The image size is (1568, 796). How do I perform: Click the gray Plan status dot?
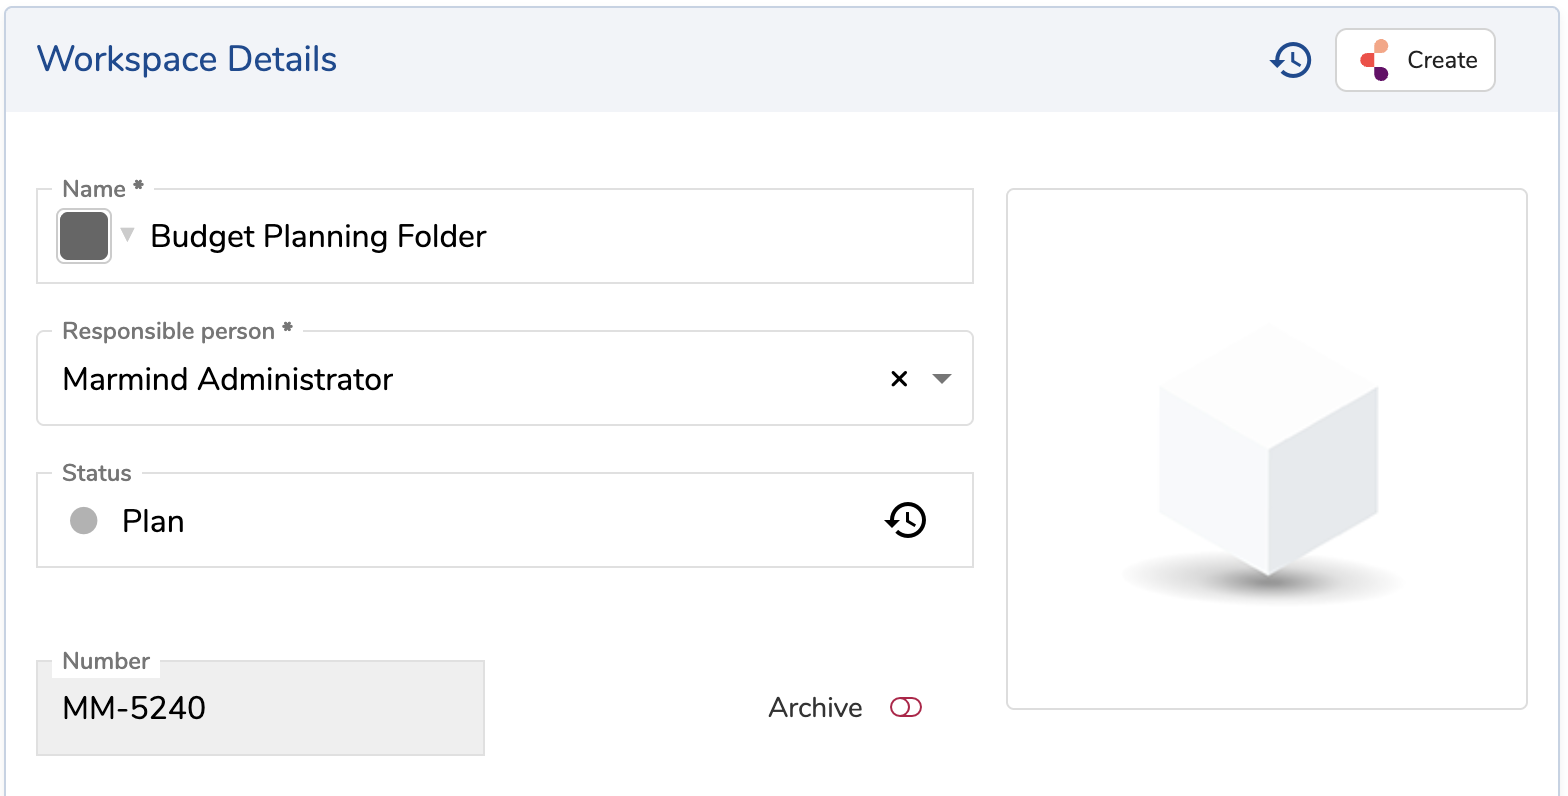point(84,520)
